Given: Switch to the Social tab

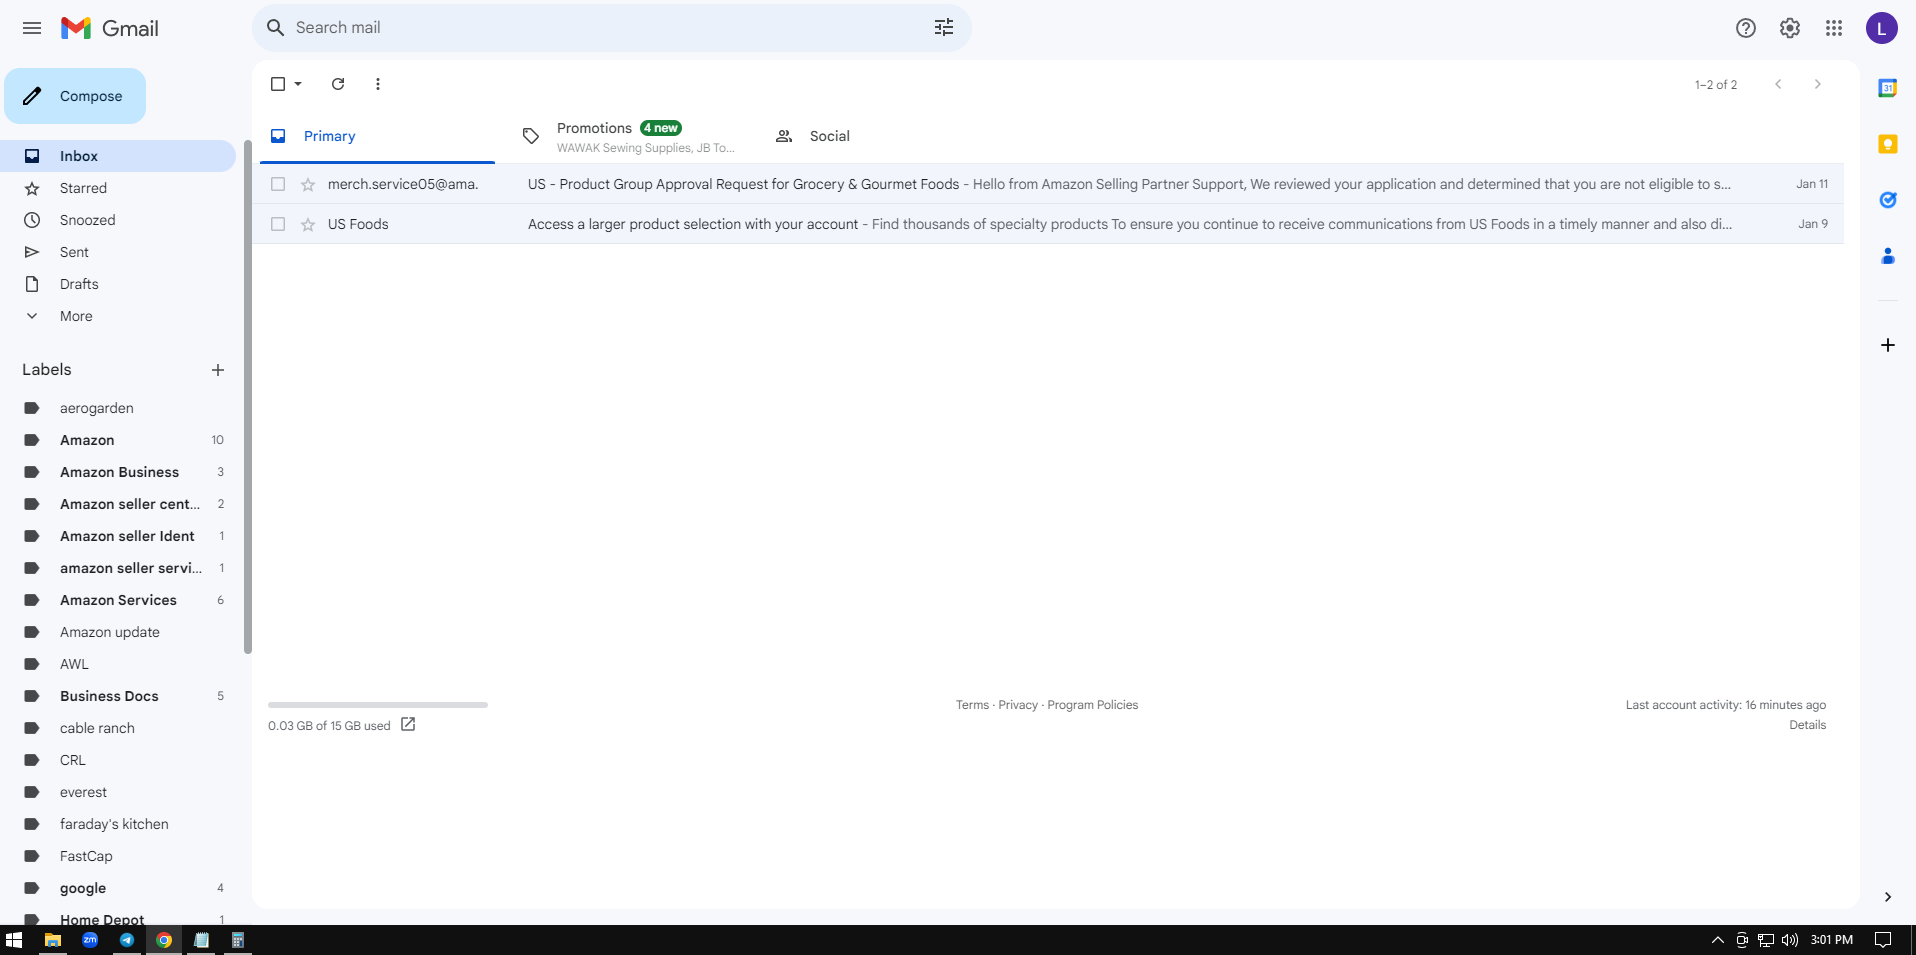Looking at the screenshot, I should pyautogui.click(x=882, y=136).
